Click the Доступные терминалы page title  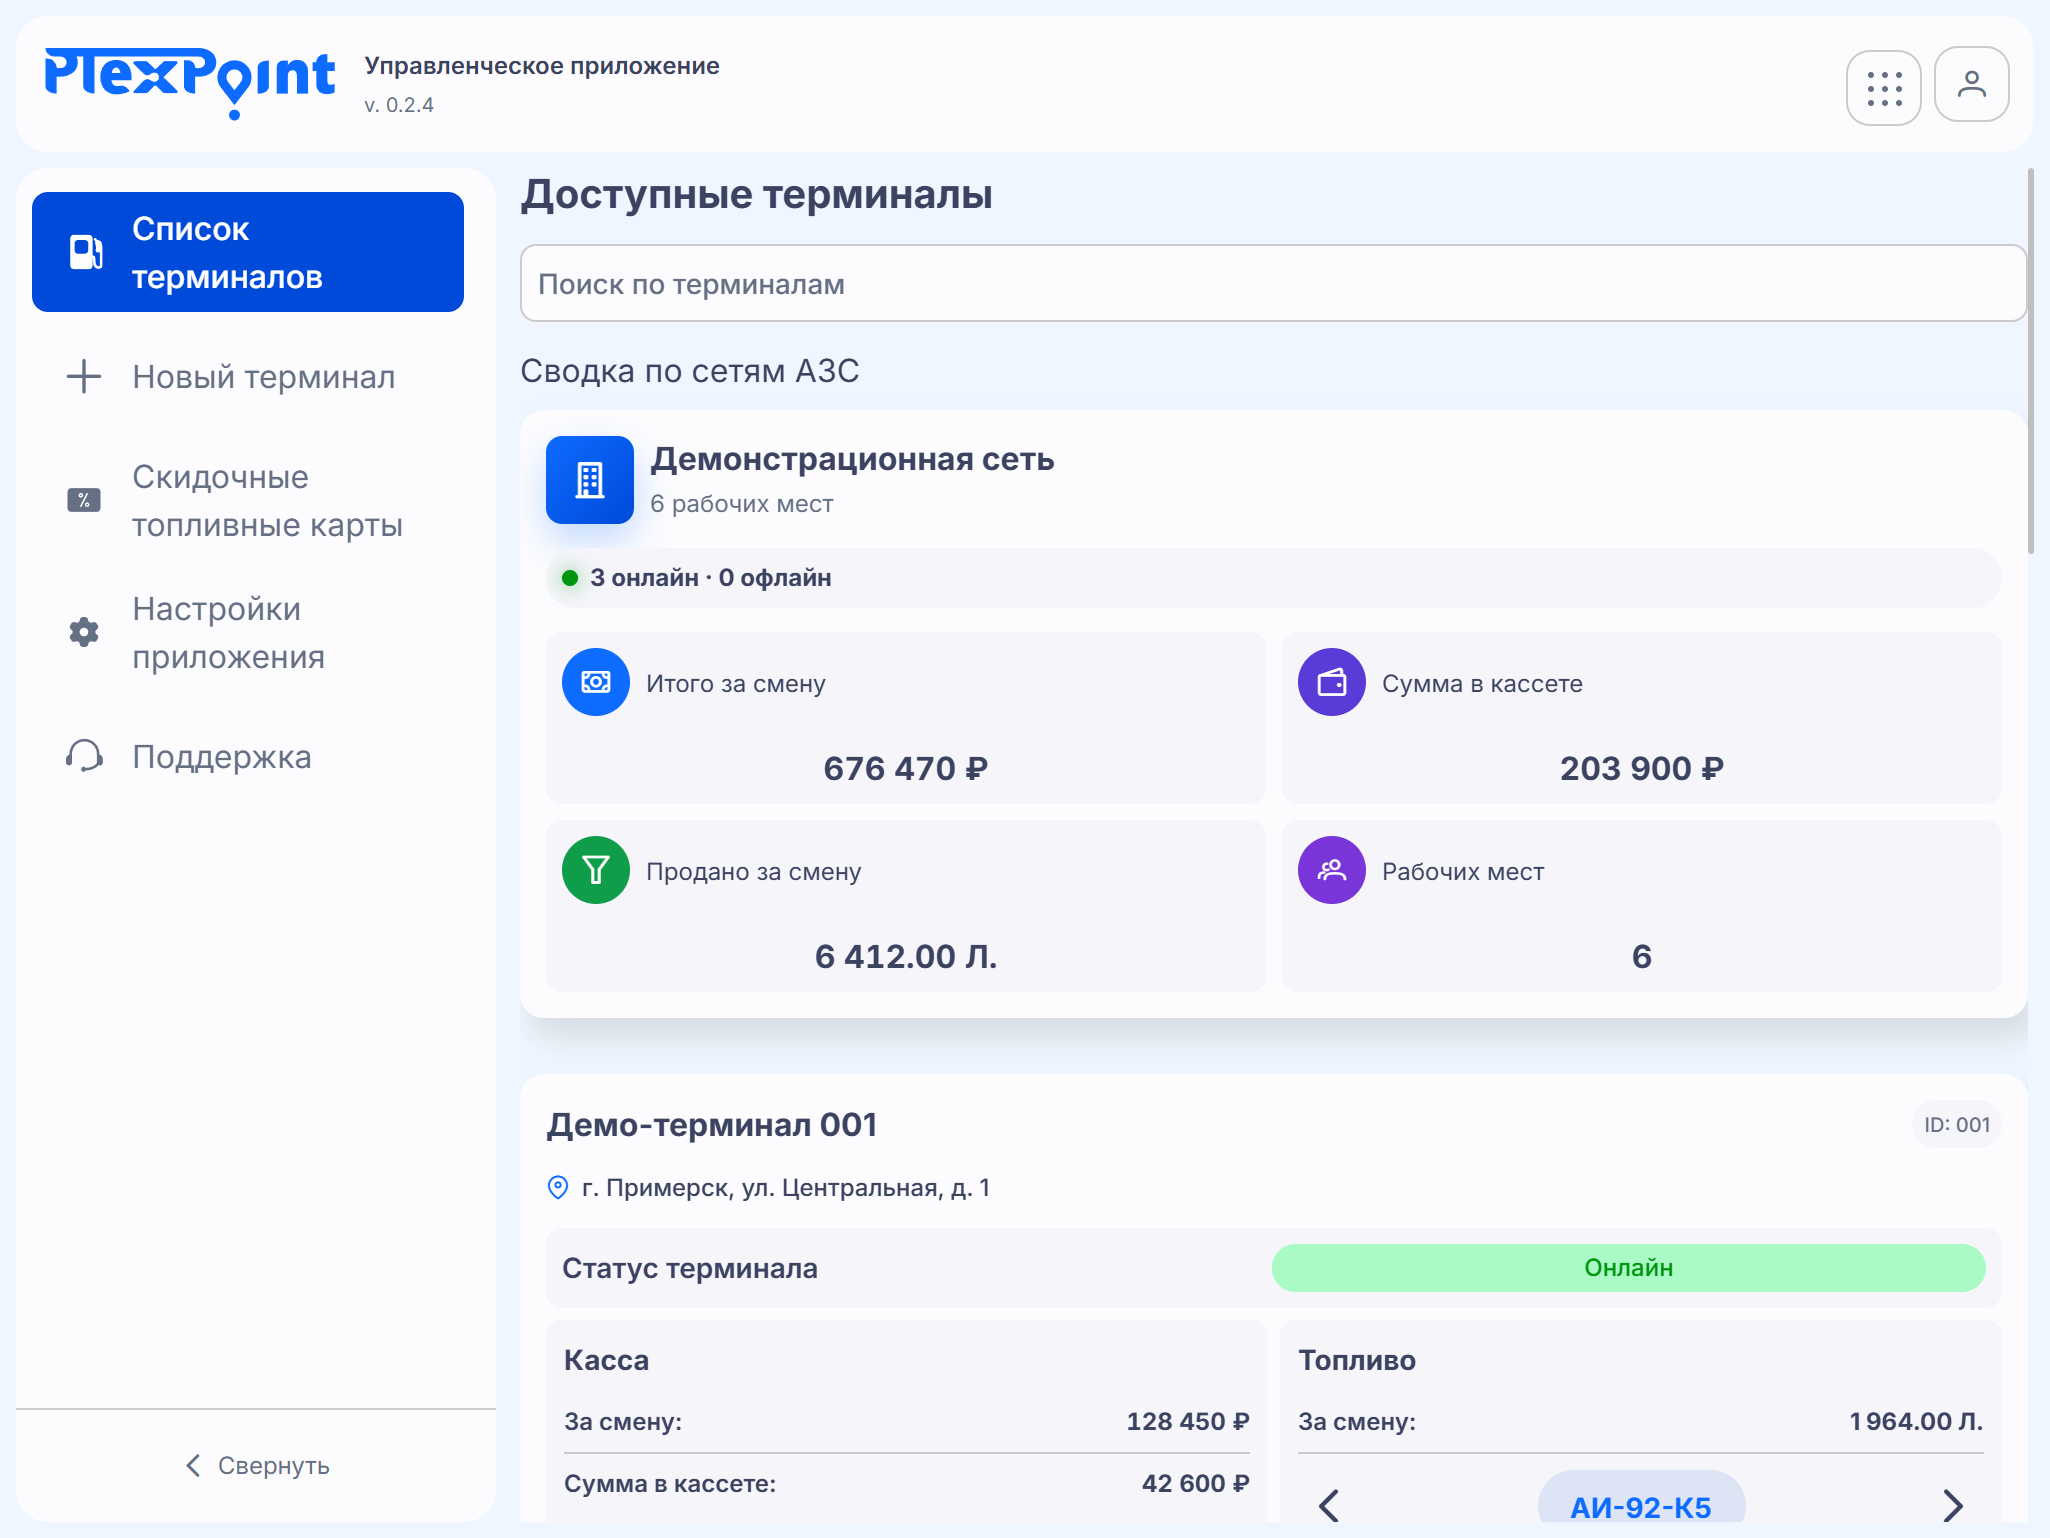coord(756,194)
